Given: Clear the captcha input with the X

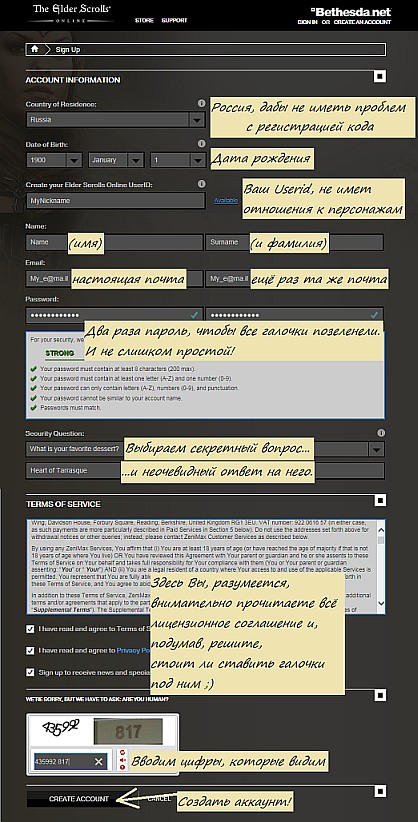Looking at the screenshot, I should pos(98,762).
